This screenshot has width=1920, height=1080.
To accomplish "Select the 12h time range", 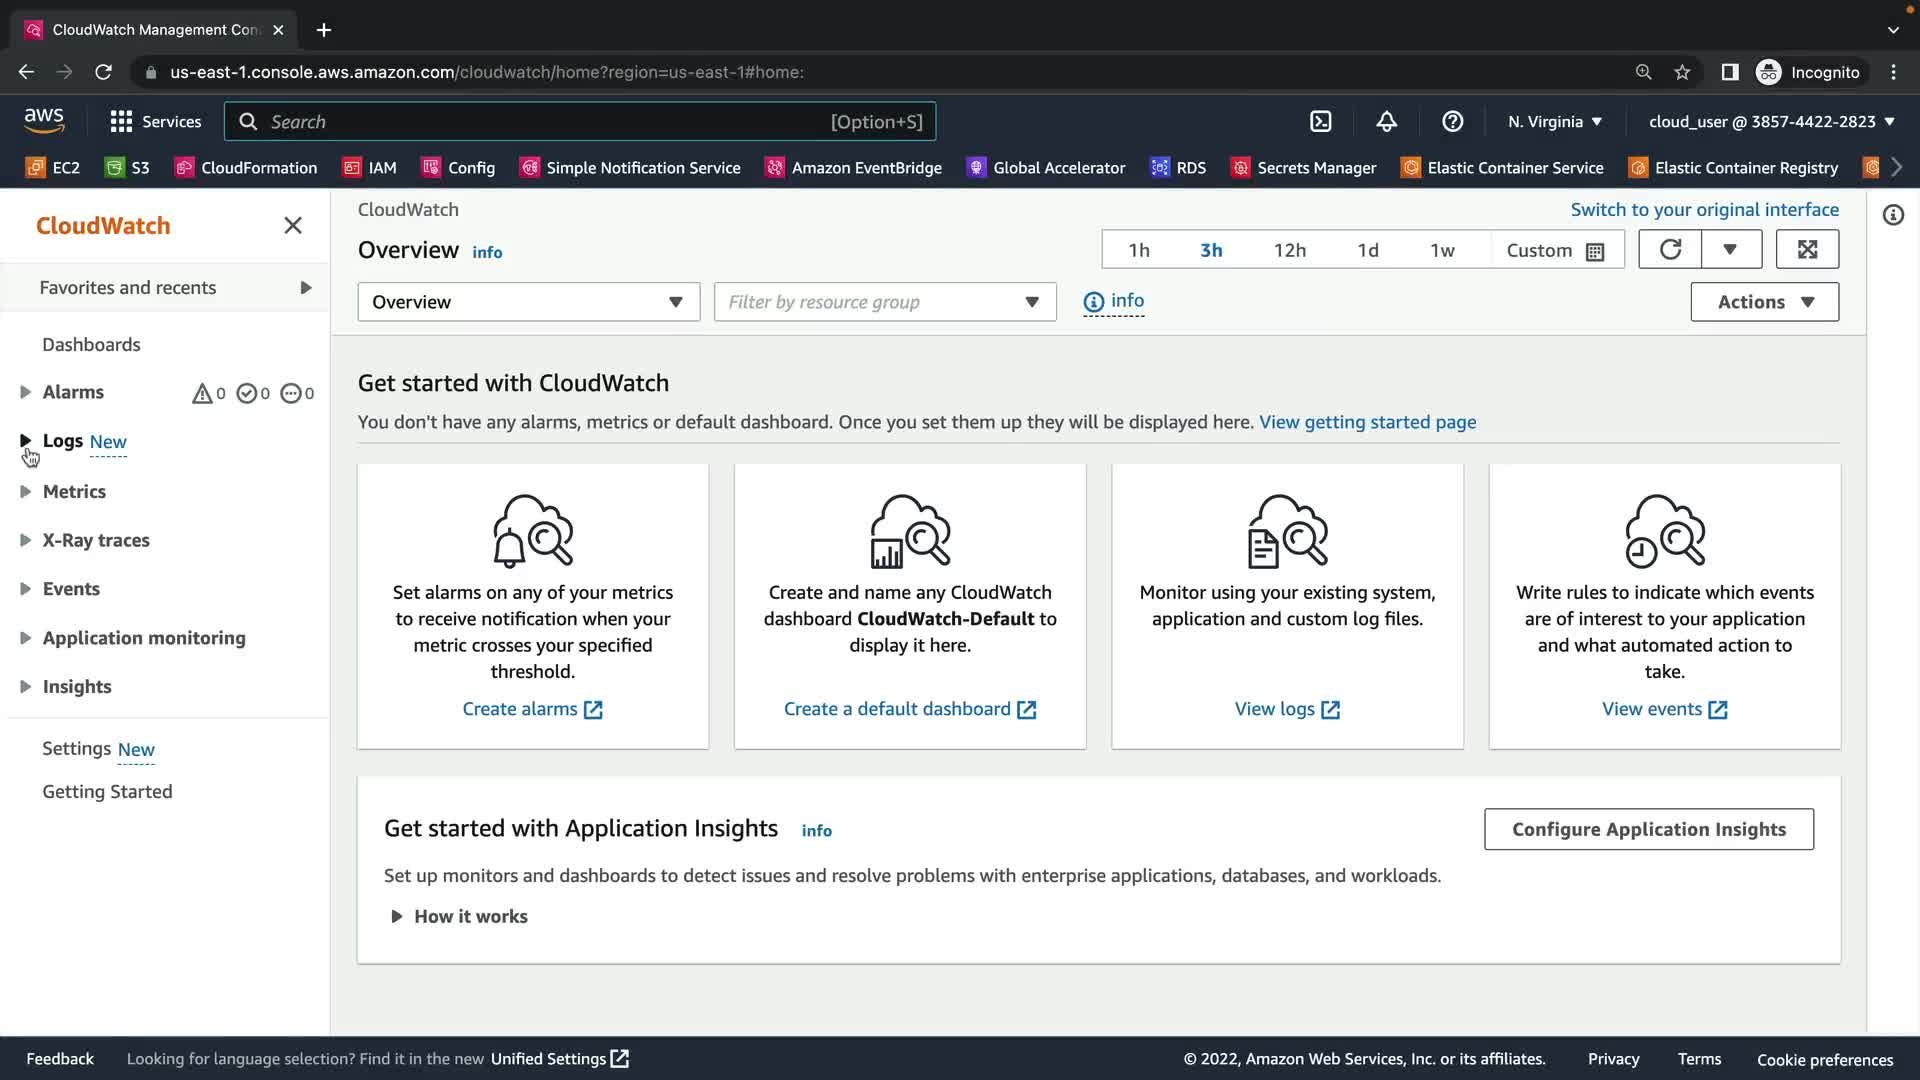I will point(1289,251).
